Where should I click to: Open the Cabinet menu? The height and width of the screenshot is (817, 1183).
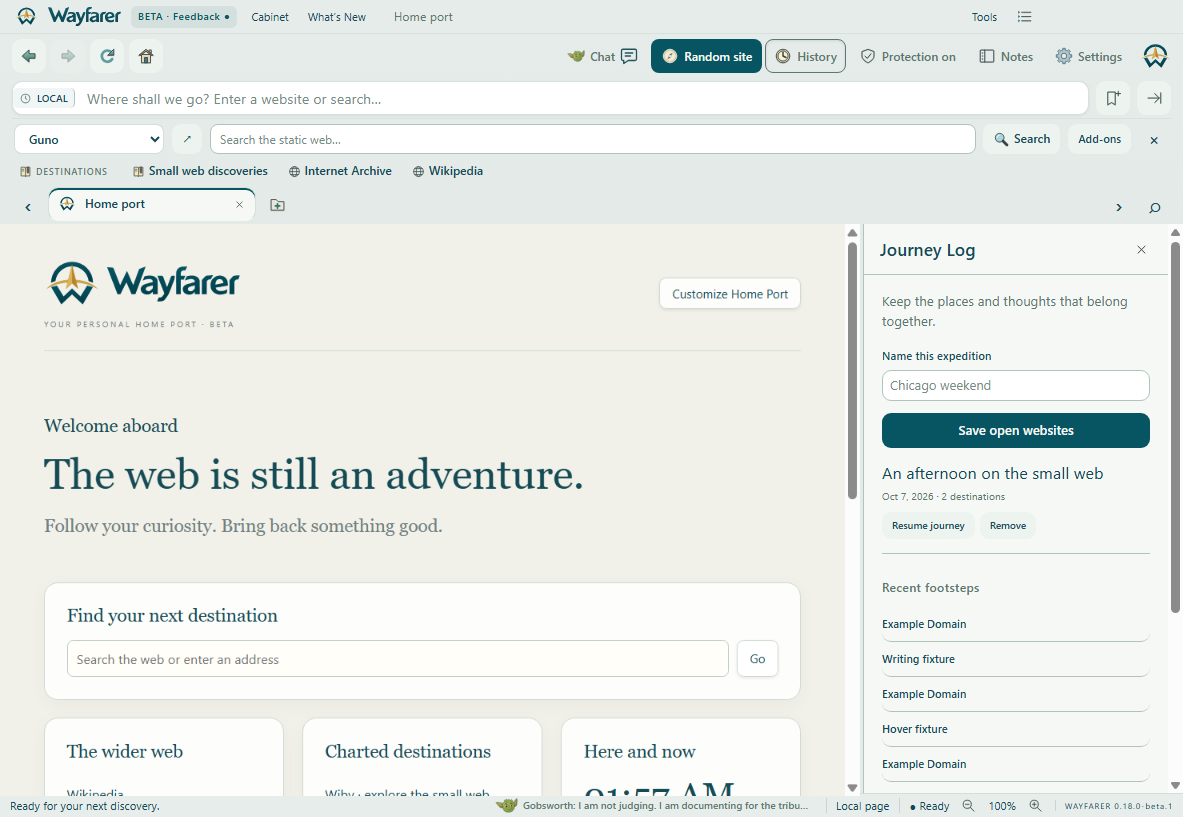[269, 17]
